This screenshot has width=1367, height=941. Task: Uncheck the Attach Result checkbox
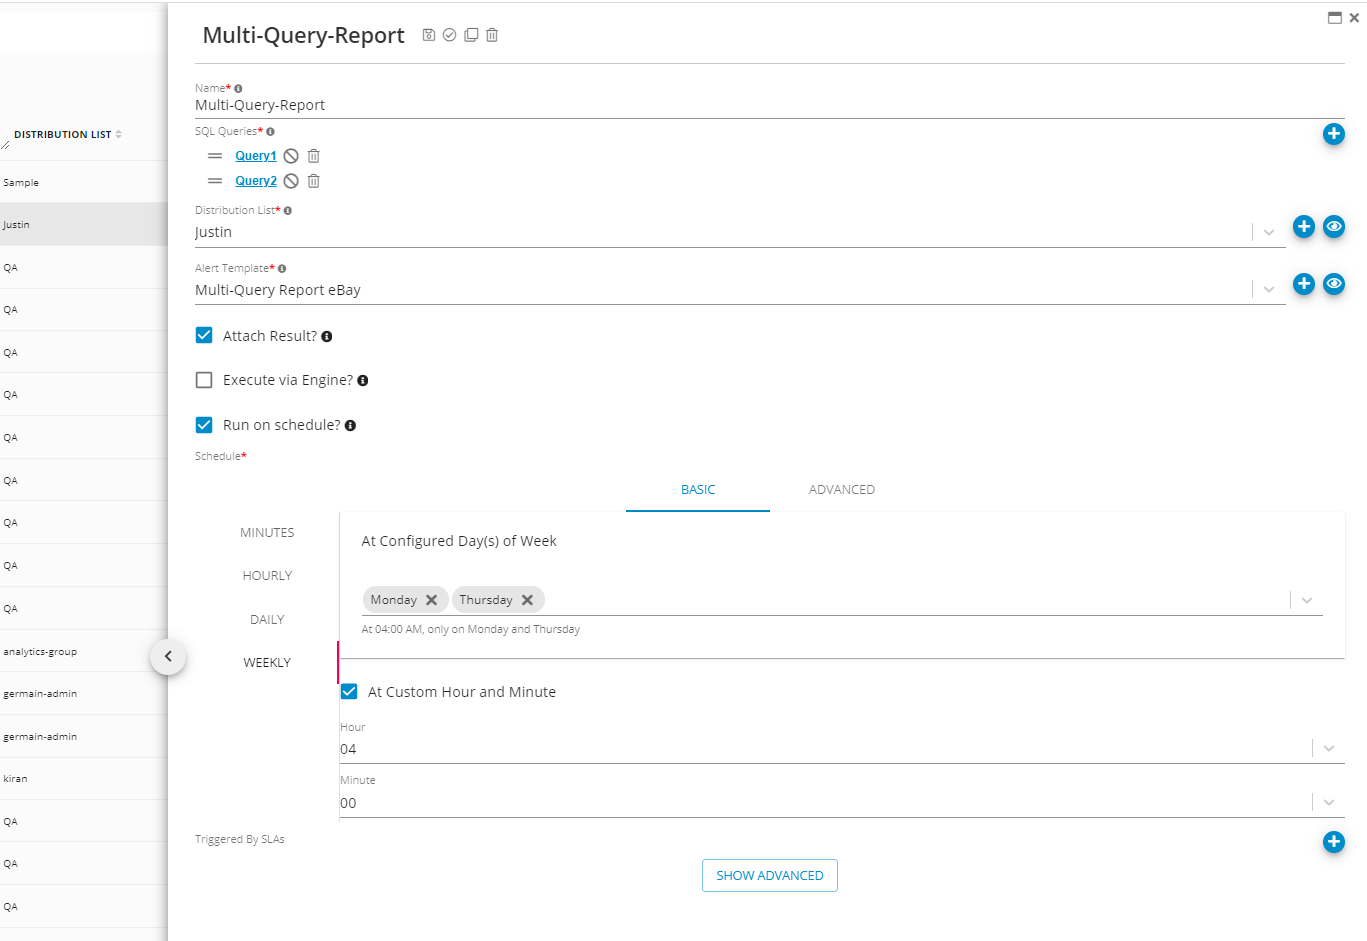204,336
